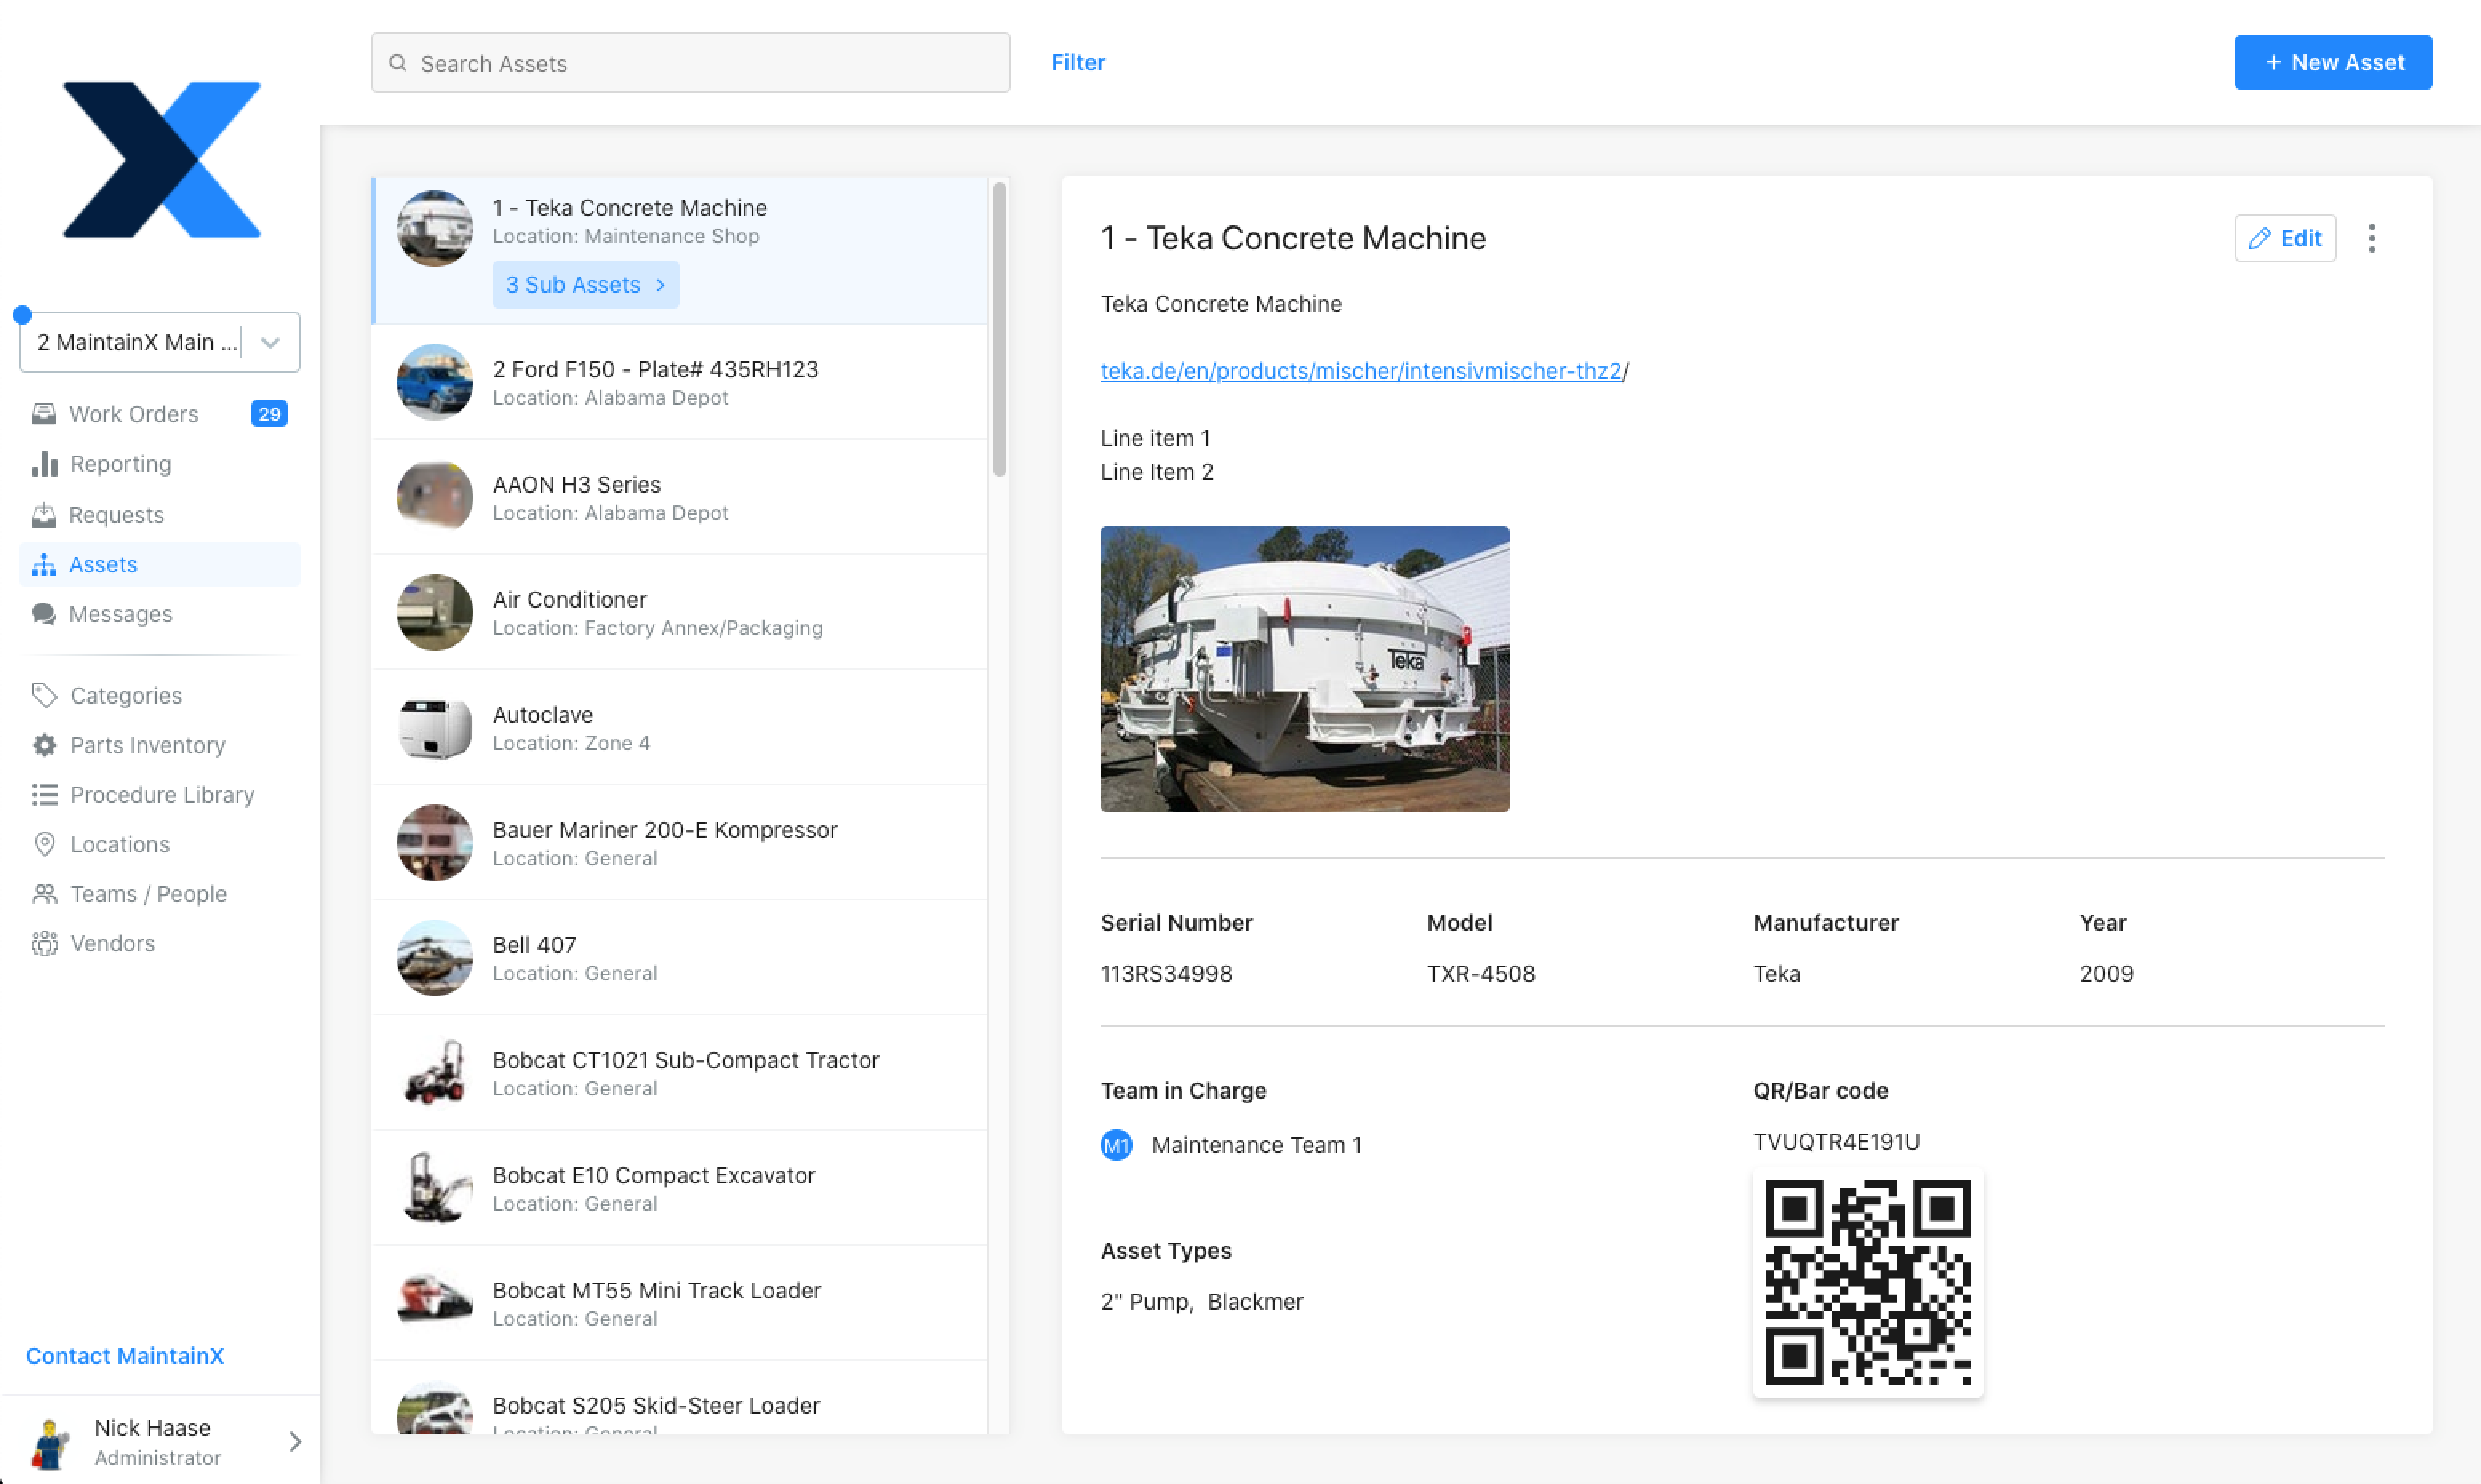This screenshot has width=2481, height=1484.
Task: Click into the Search Assets field
Action: point(690,63)
